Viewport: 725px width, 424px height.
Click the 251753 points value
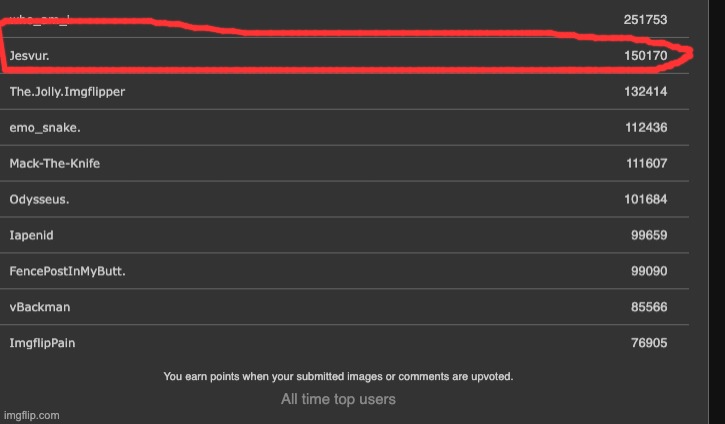pos(644,20)
